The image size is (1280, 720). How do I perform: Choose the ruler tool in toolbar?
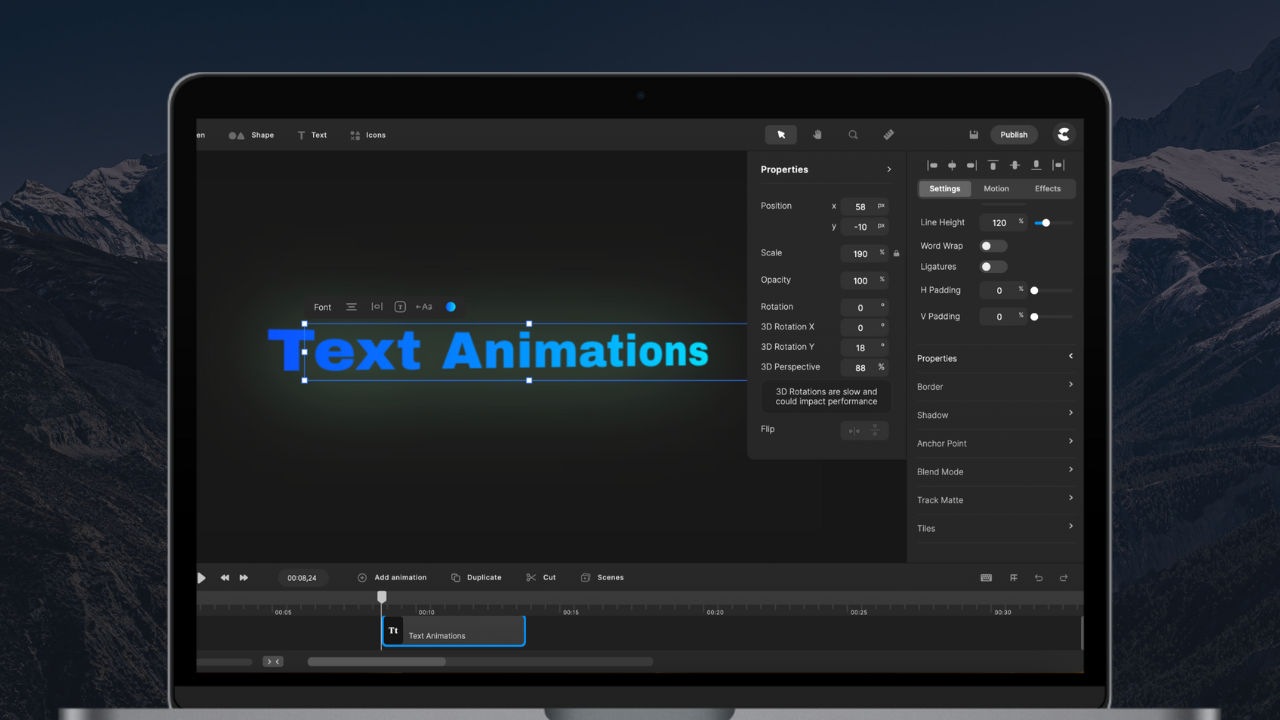point(888,135)
